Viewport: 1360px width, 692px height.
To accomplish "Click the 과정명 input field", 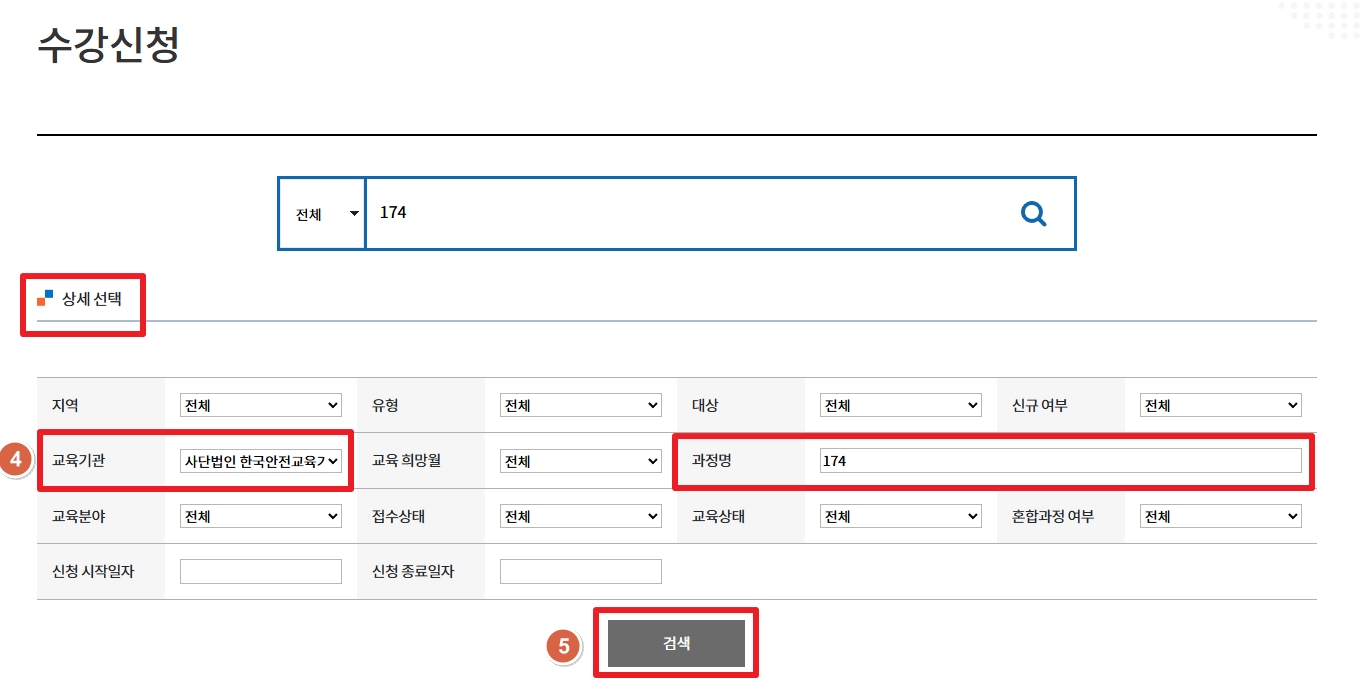I will pos(1059,461).
